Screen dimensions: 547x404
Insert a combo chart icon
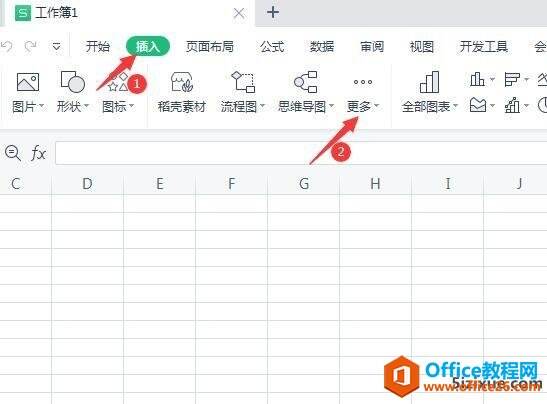[x=512, y=105]
